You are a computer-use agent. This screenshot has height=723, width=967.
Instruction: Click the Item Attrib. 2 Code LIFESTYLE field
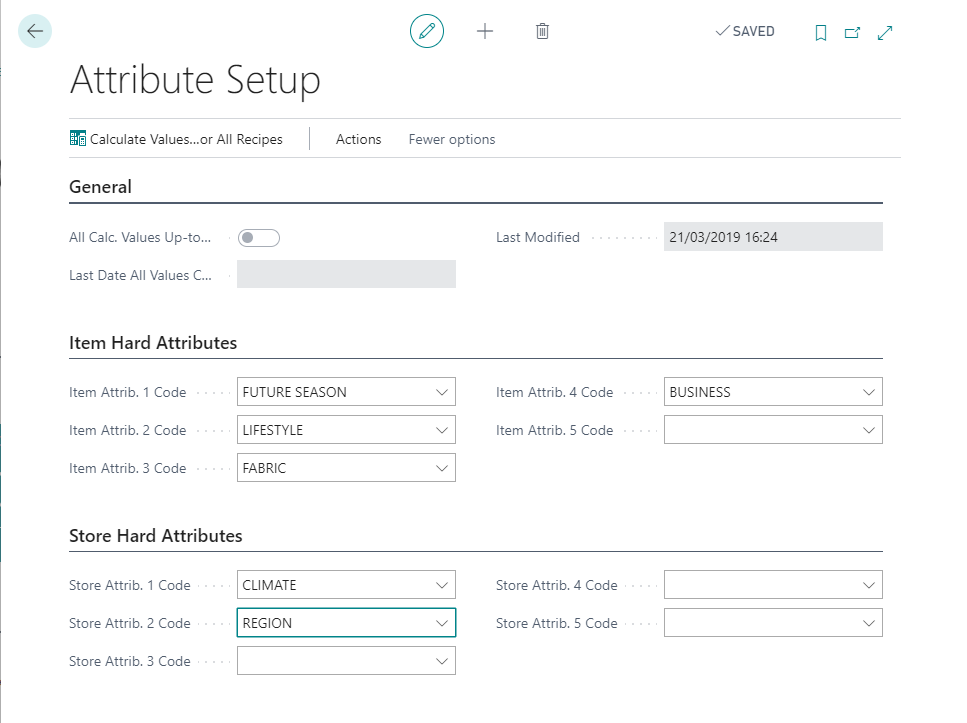pos(335,431)
